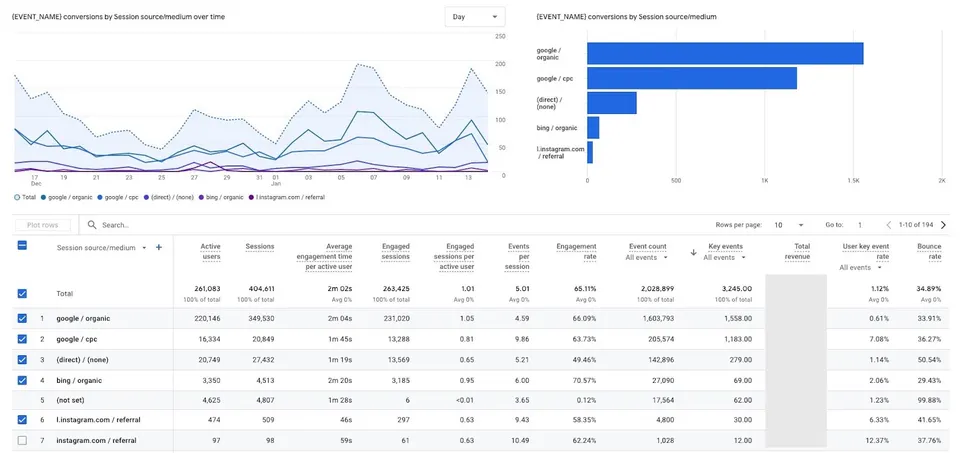
Task: Select the (not set) row label
Action: (x=70, y=400)
